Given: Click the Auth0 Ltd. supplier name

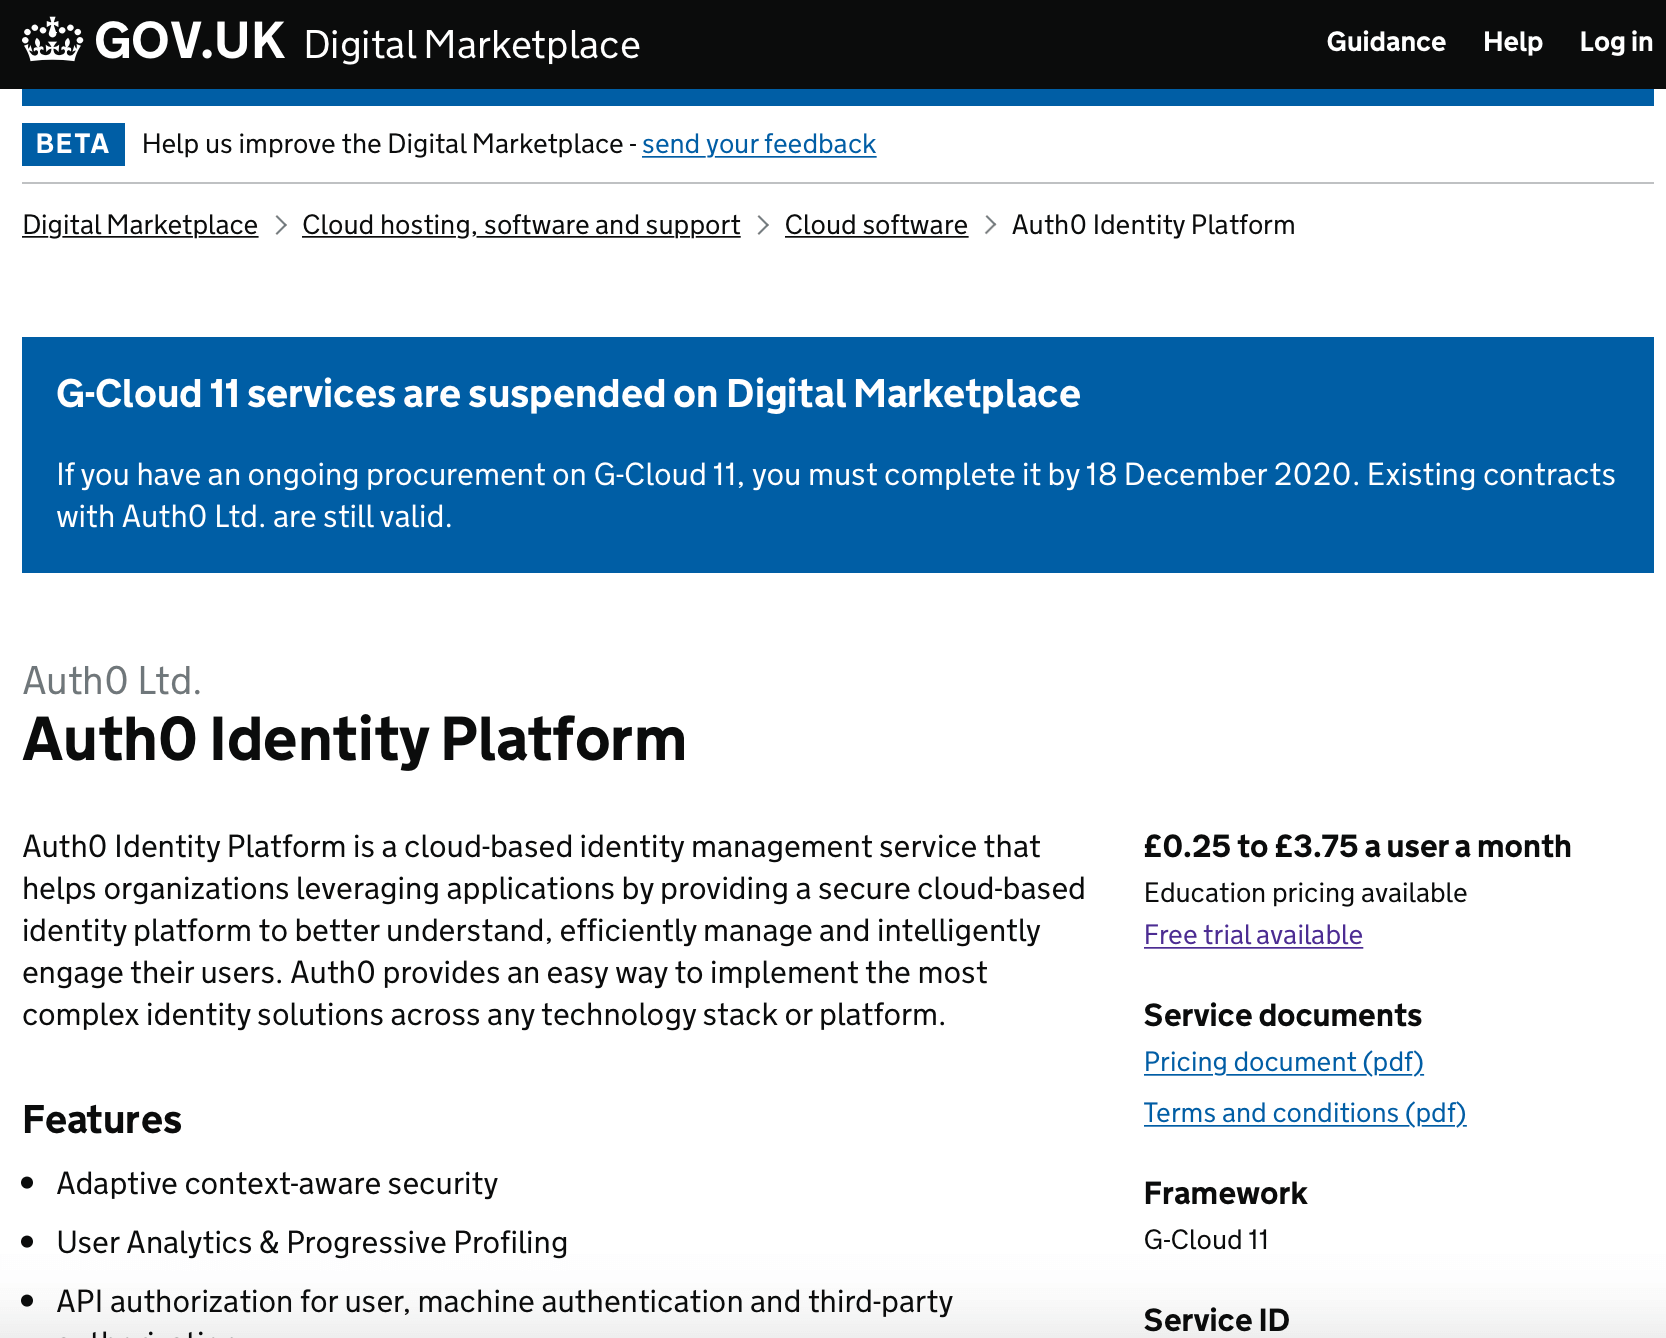Looking at the screenshot, I should pyautogui.click(x=112, y=681).
